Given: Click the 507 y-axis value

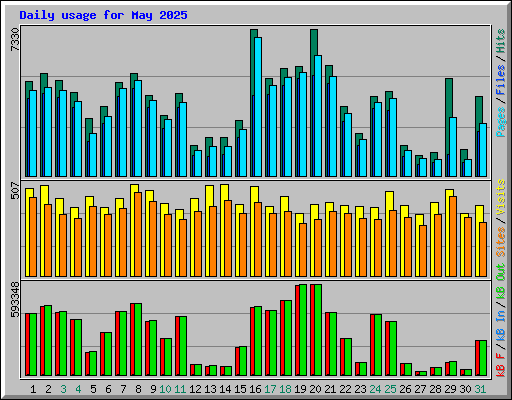Looking at the screenshot, I should [15, 190].
